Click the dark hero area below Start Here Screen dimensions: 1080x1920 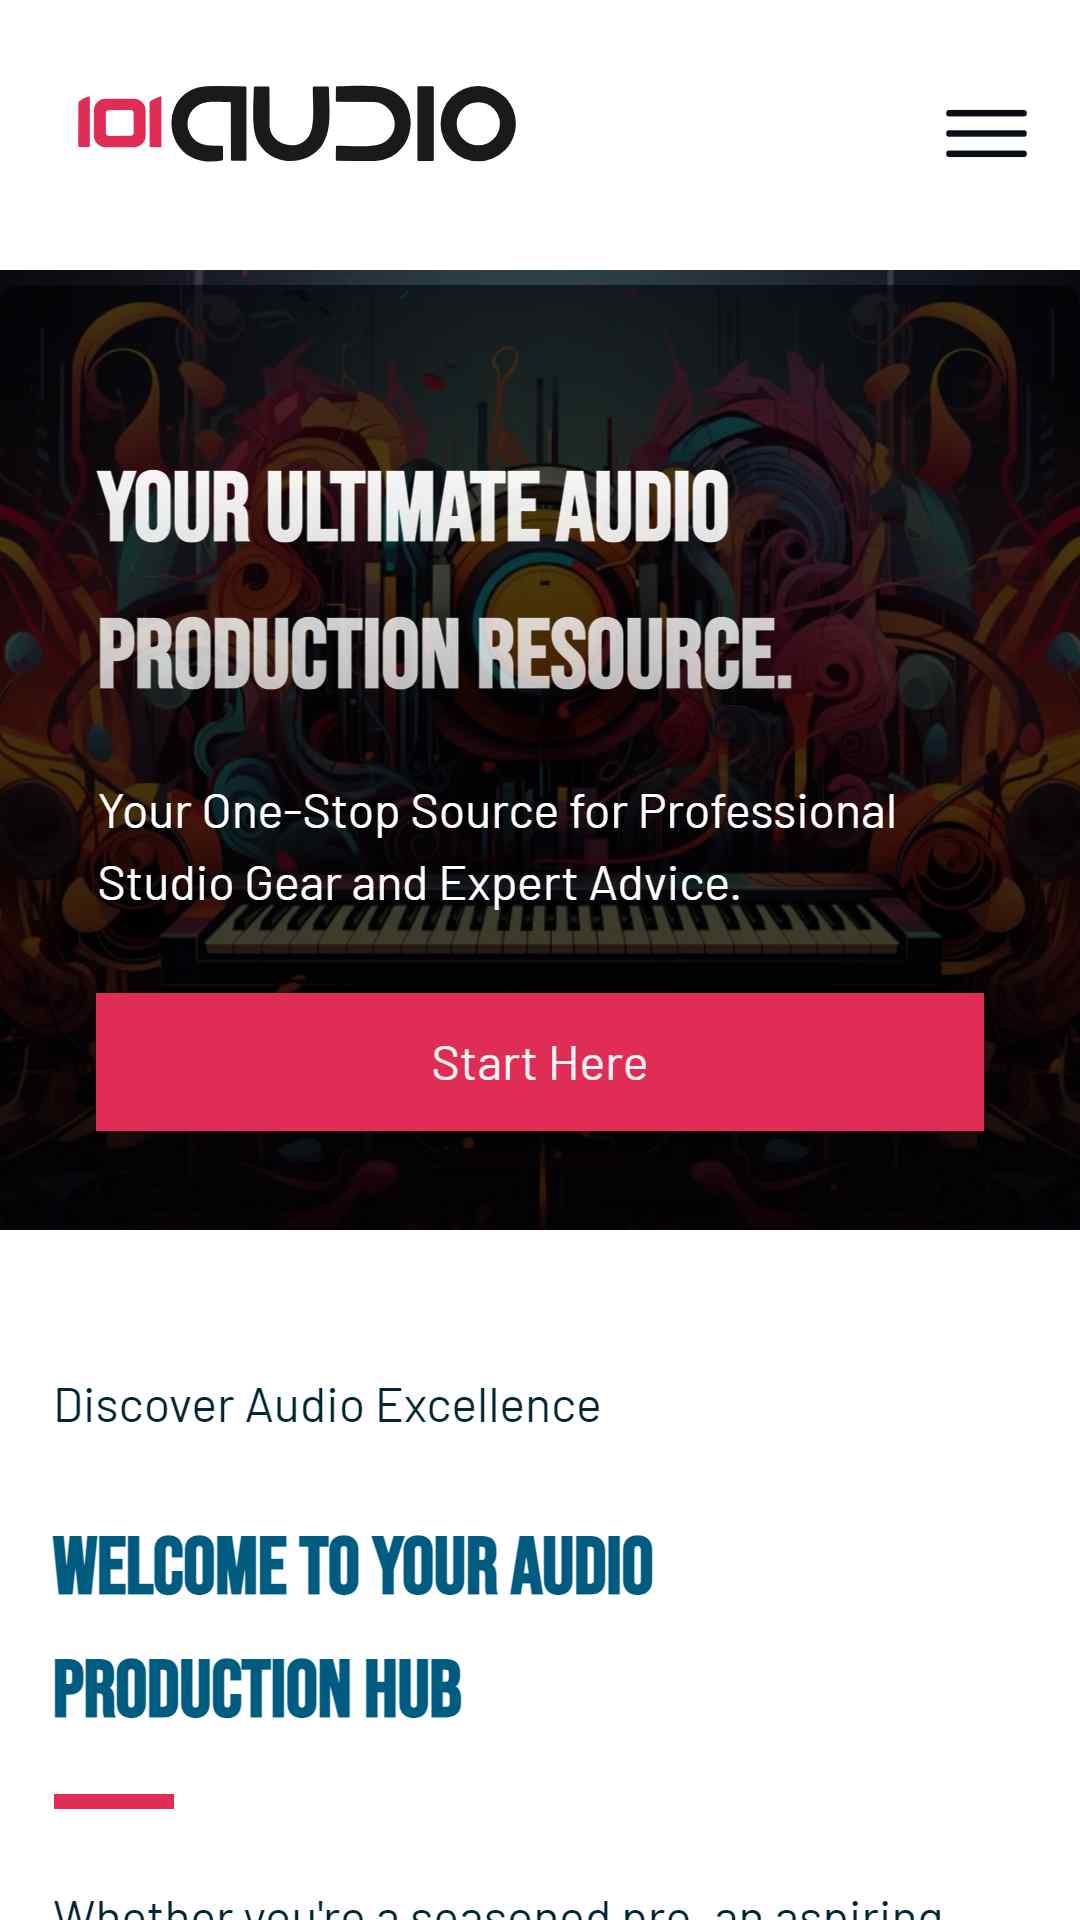pyautogui.click(x=540, y=1180)
